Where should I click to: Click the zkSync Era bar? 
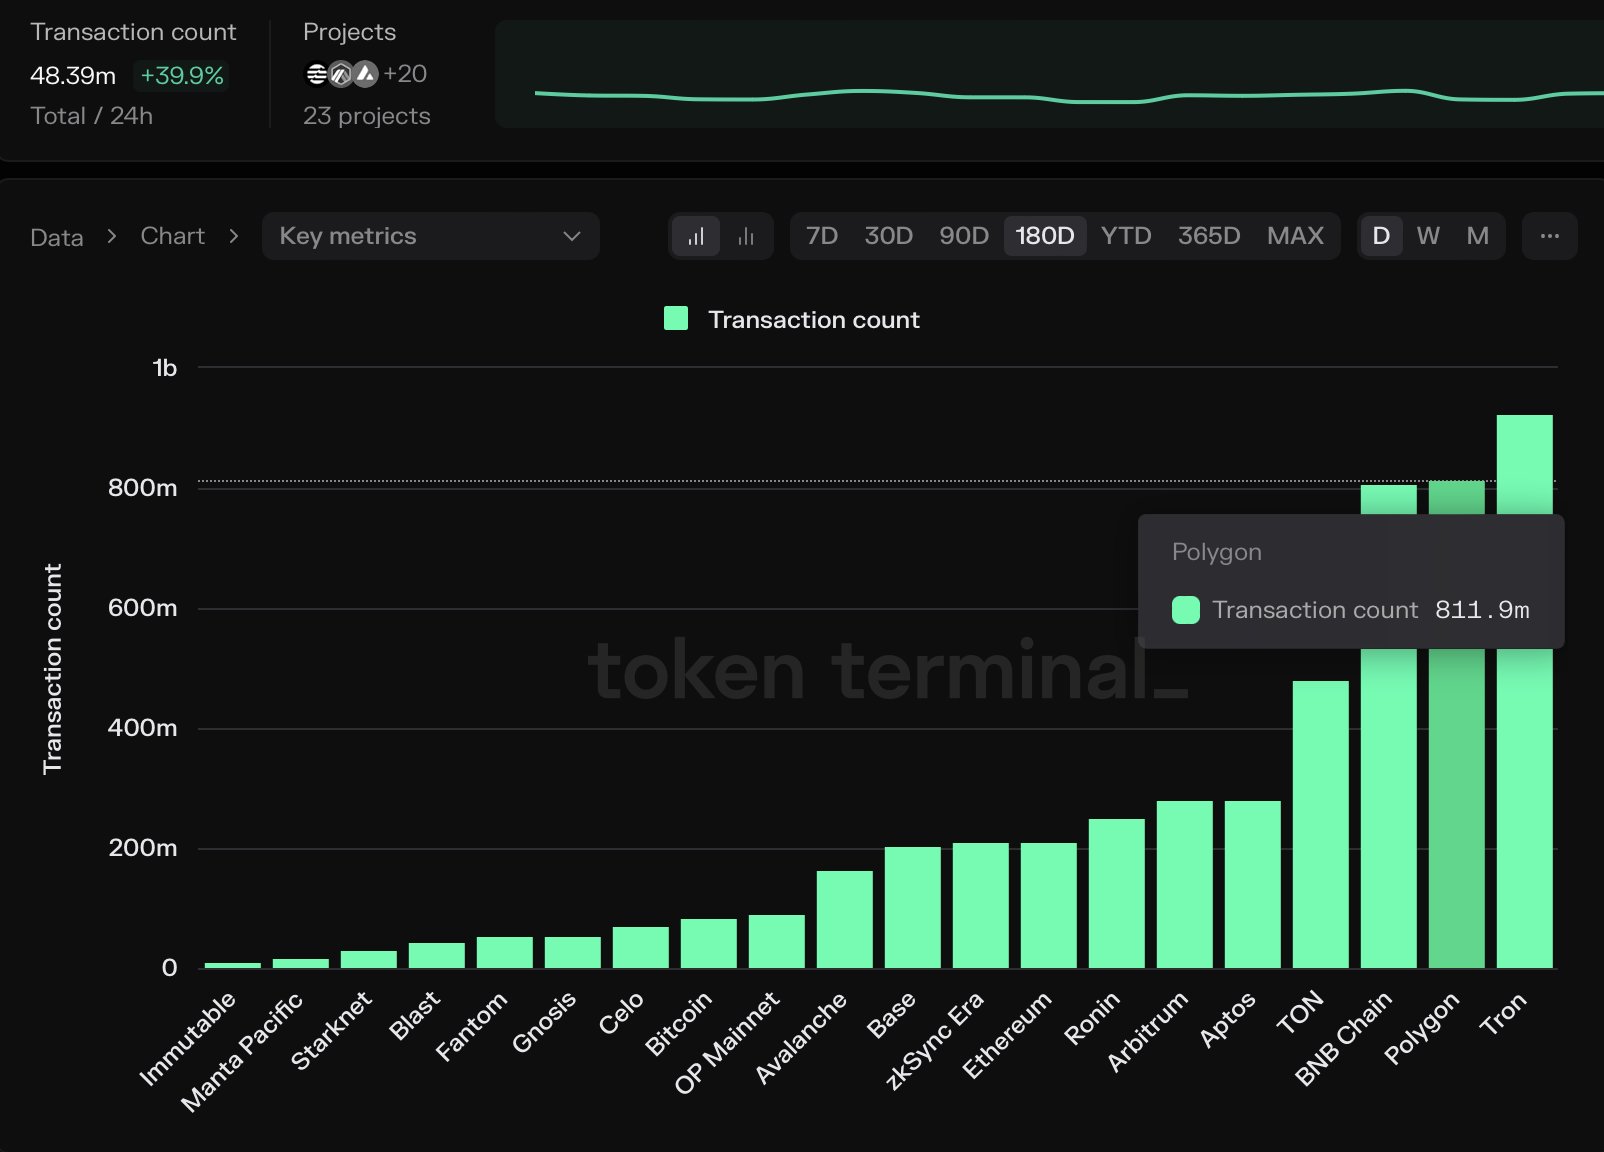point(981,905)
